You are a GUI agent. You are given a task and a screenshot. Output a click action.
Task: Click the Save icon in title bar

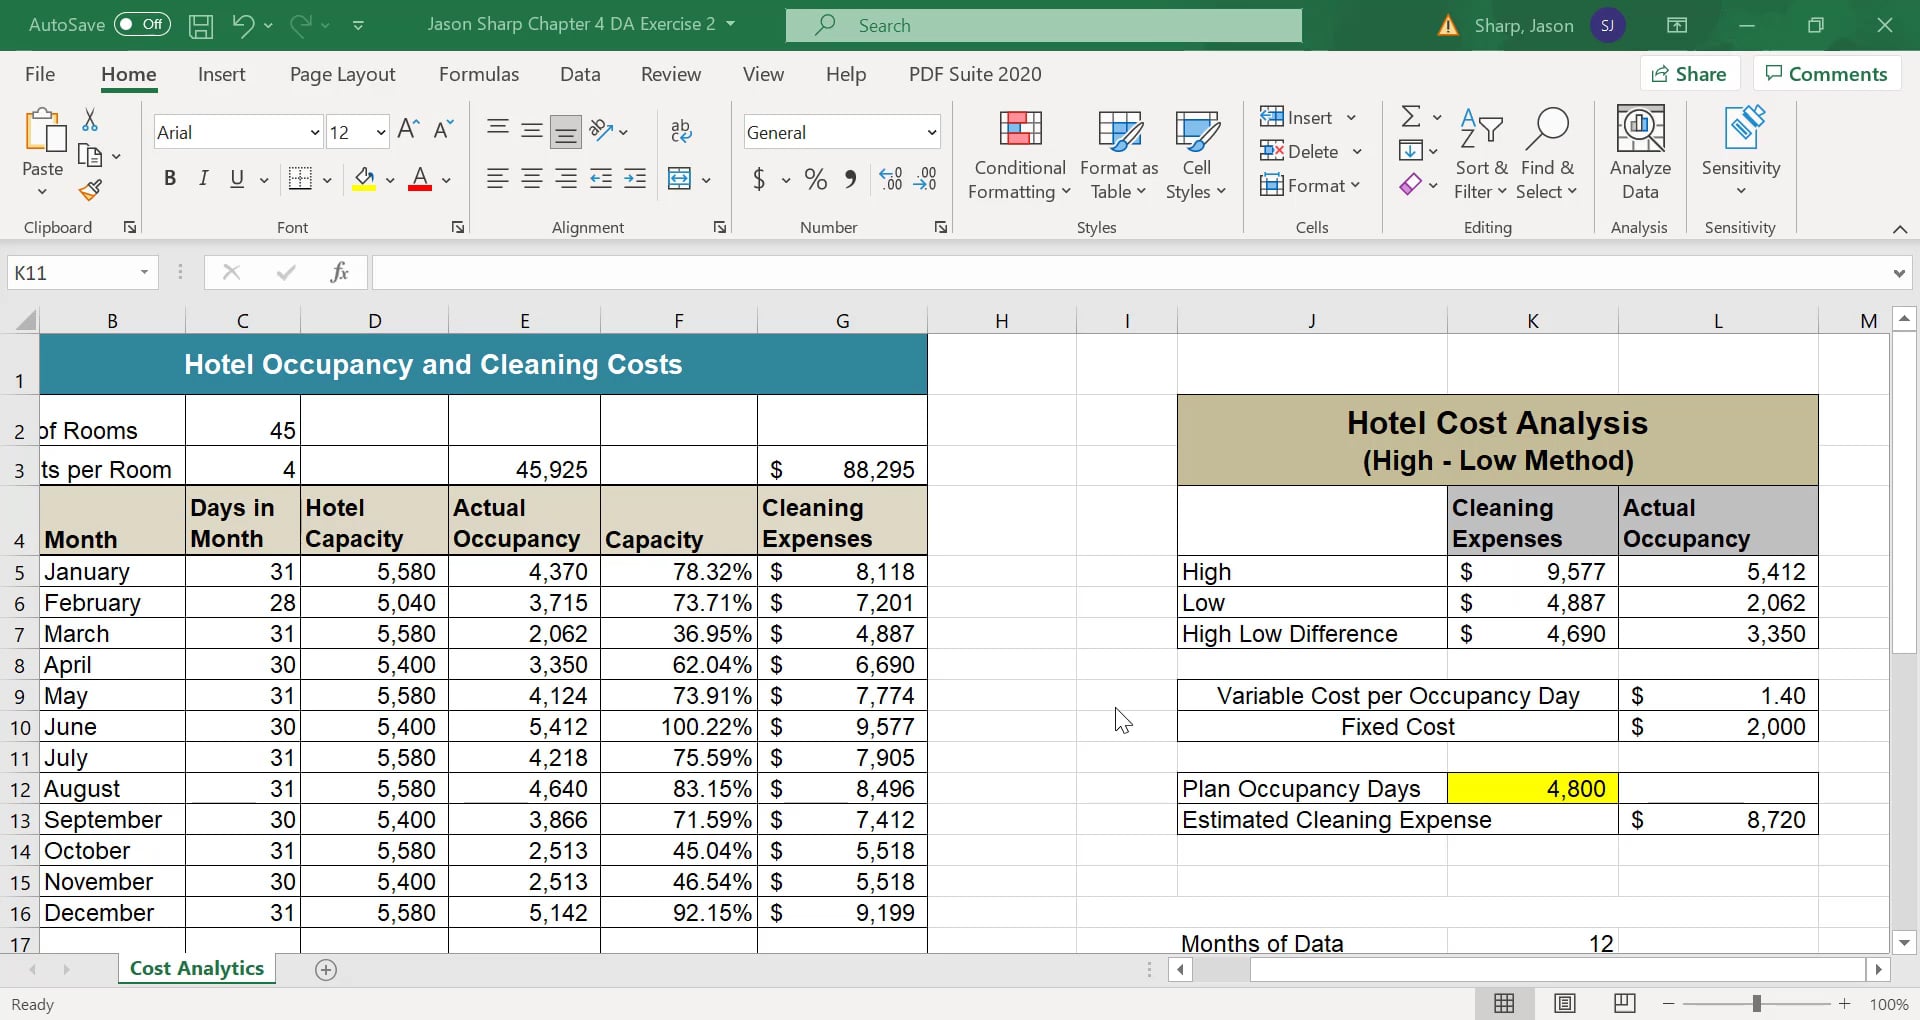tap(201, 25)
